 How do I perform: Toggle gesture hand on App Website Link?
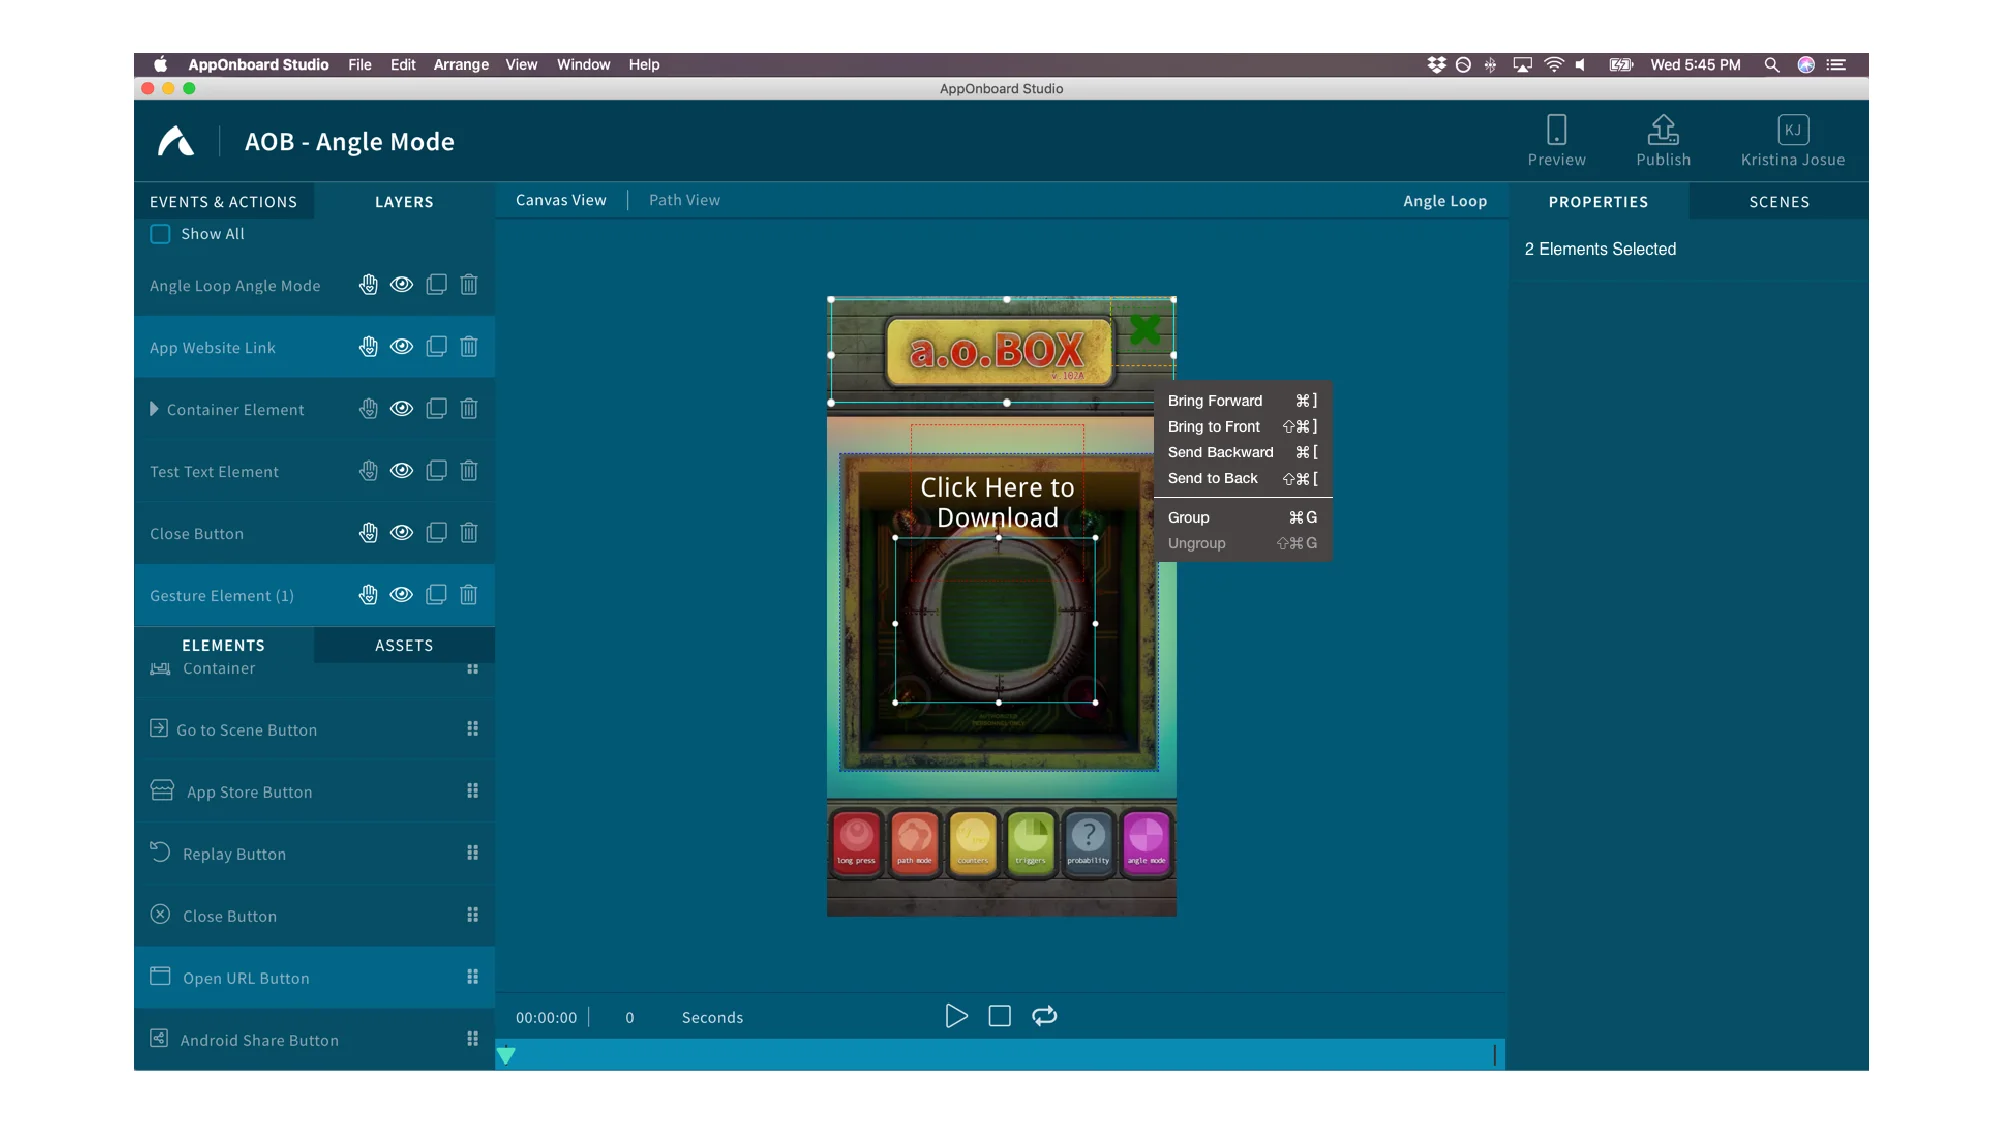[x=368, y=347]
